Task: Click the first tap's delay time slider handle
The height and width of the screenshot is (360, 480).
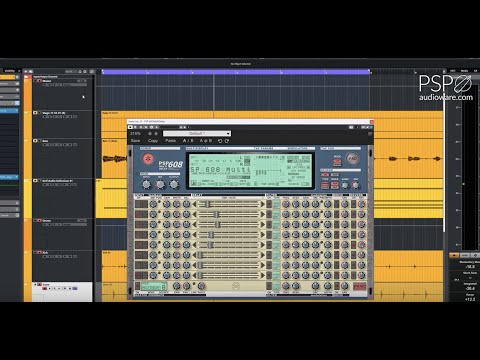Action: coord(207,204)
